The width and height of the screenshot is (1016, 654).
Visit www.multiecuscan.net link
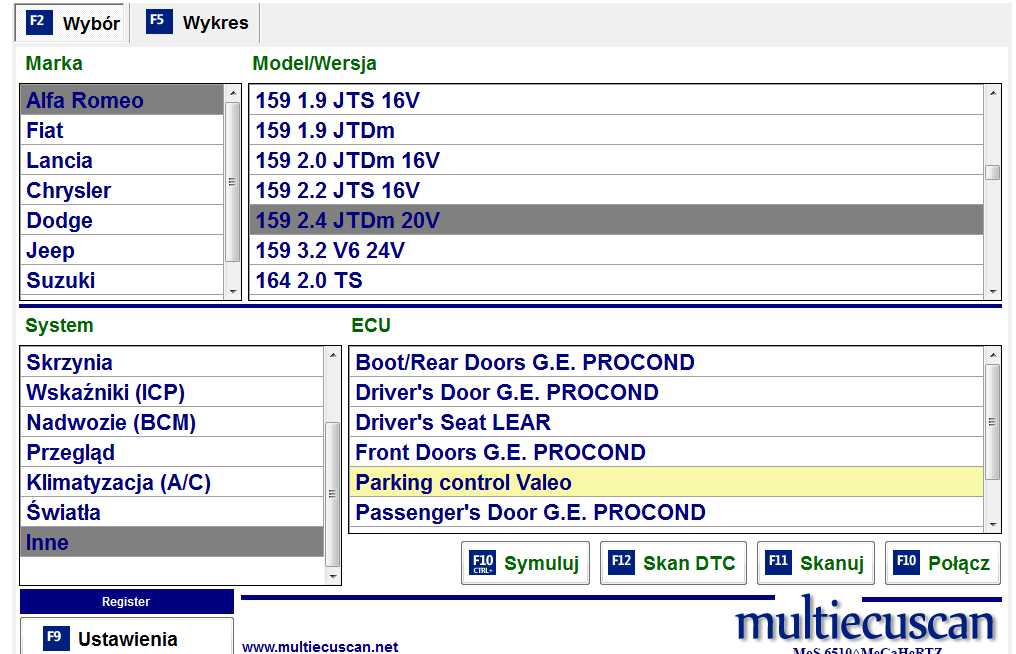click(x=320, y=646)
